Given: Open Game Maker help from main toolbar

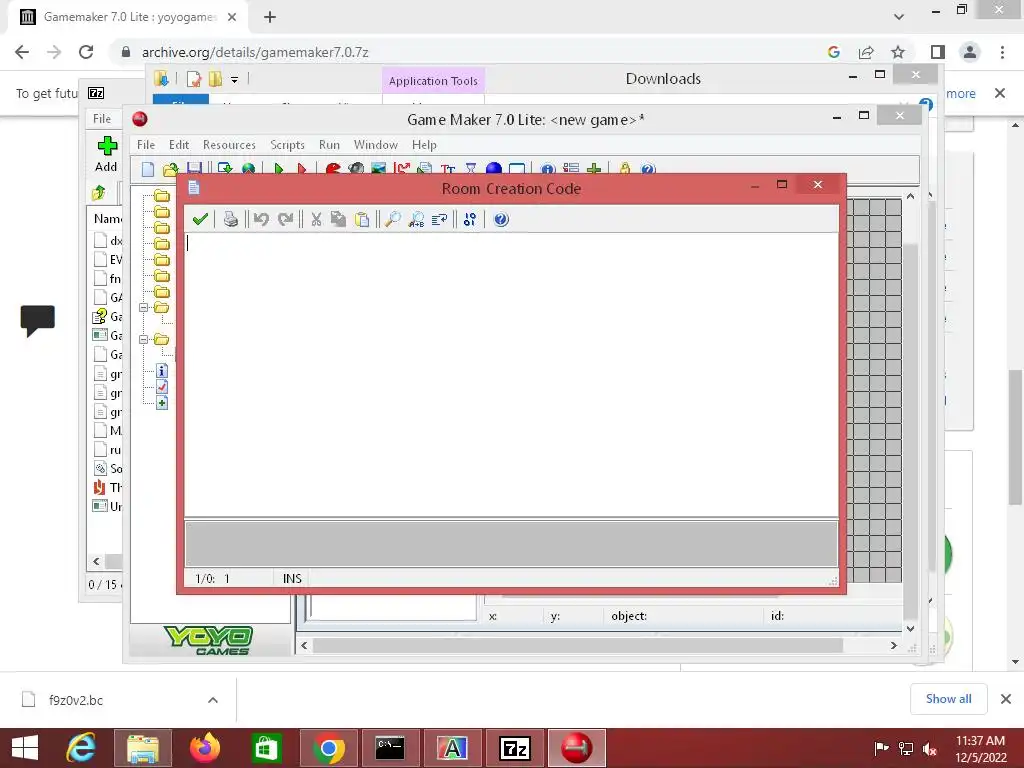Looking at the screenshot, I should click(648, 169).
